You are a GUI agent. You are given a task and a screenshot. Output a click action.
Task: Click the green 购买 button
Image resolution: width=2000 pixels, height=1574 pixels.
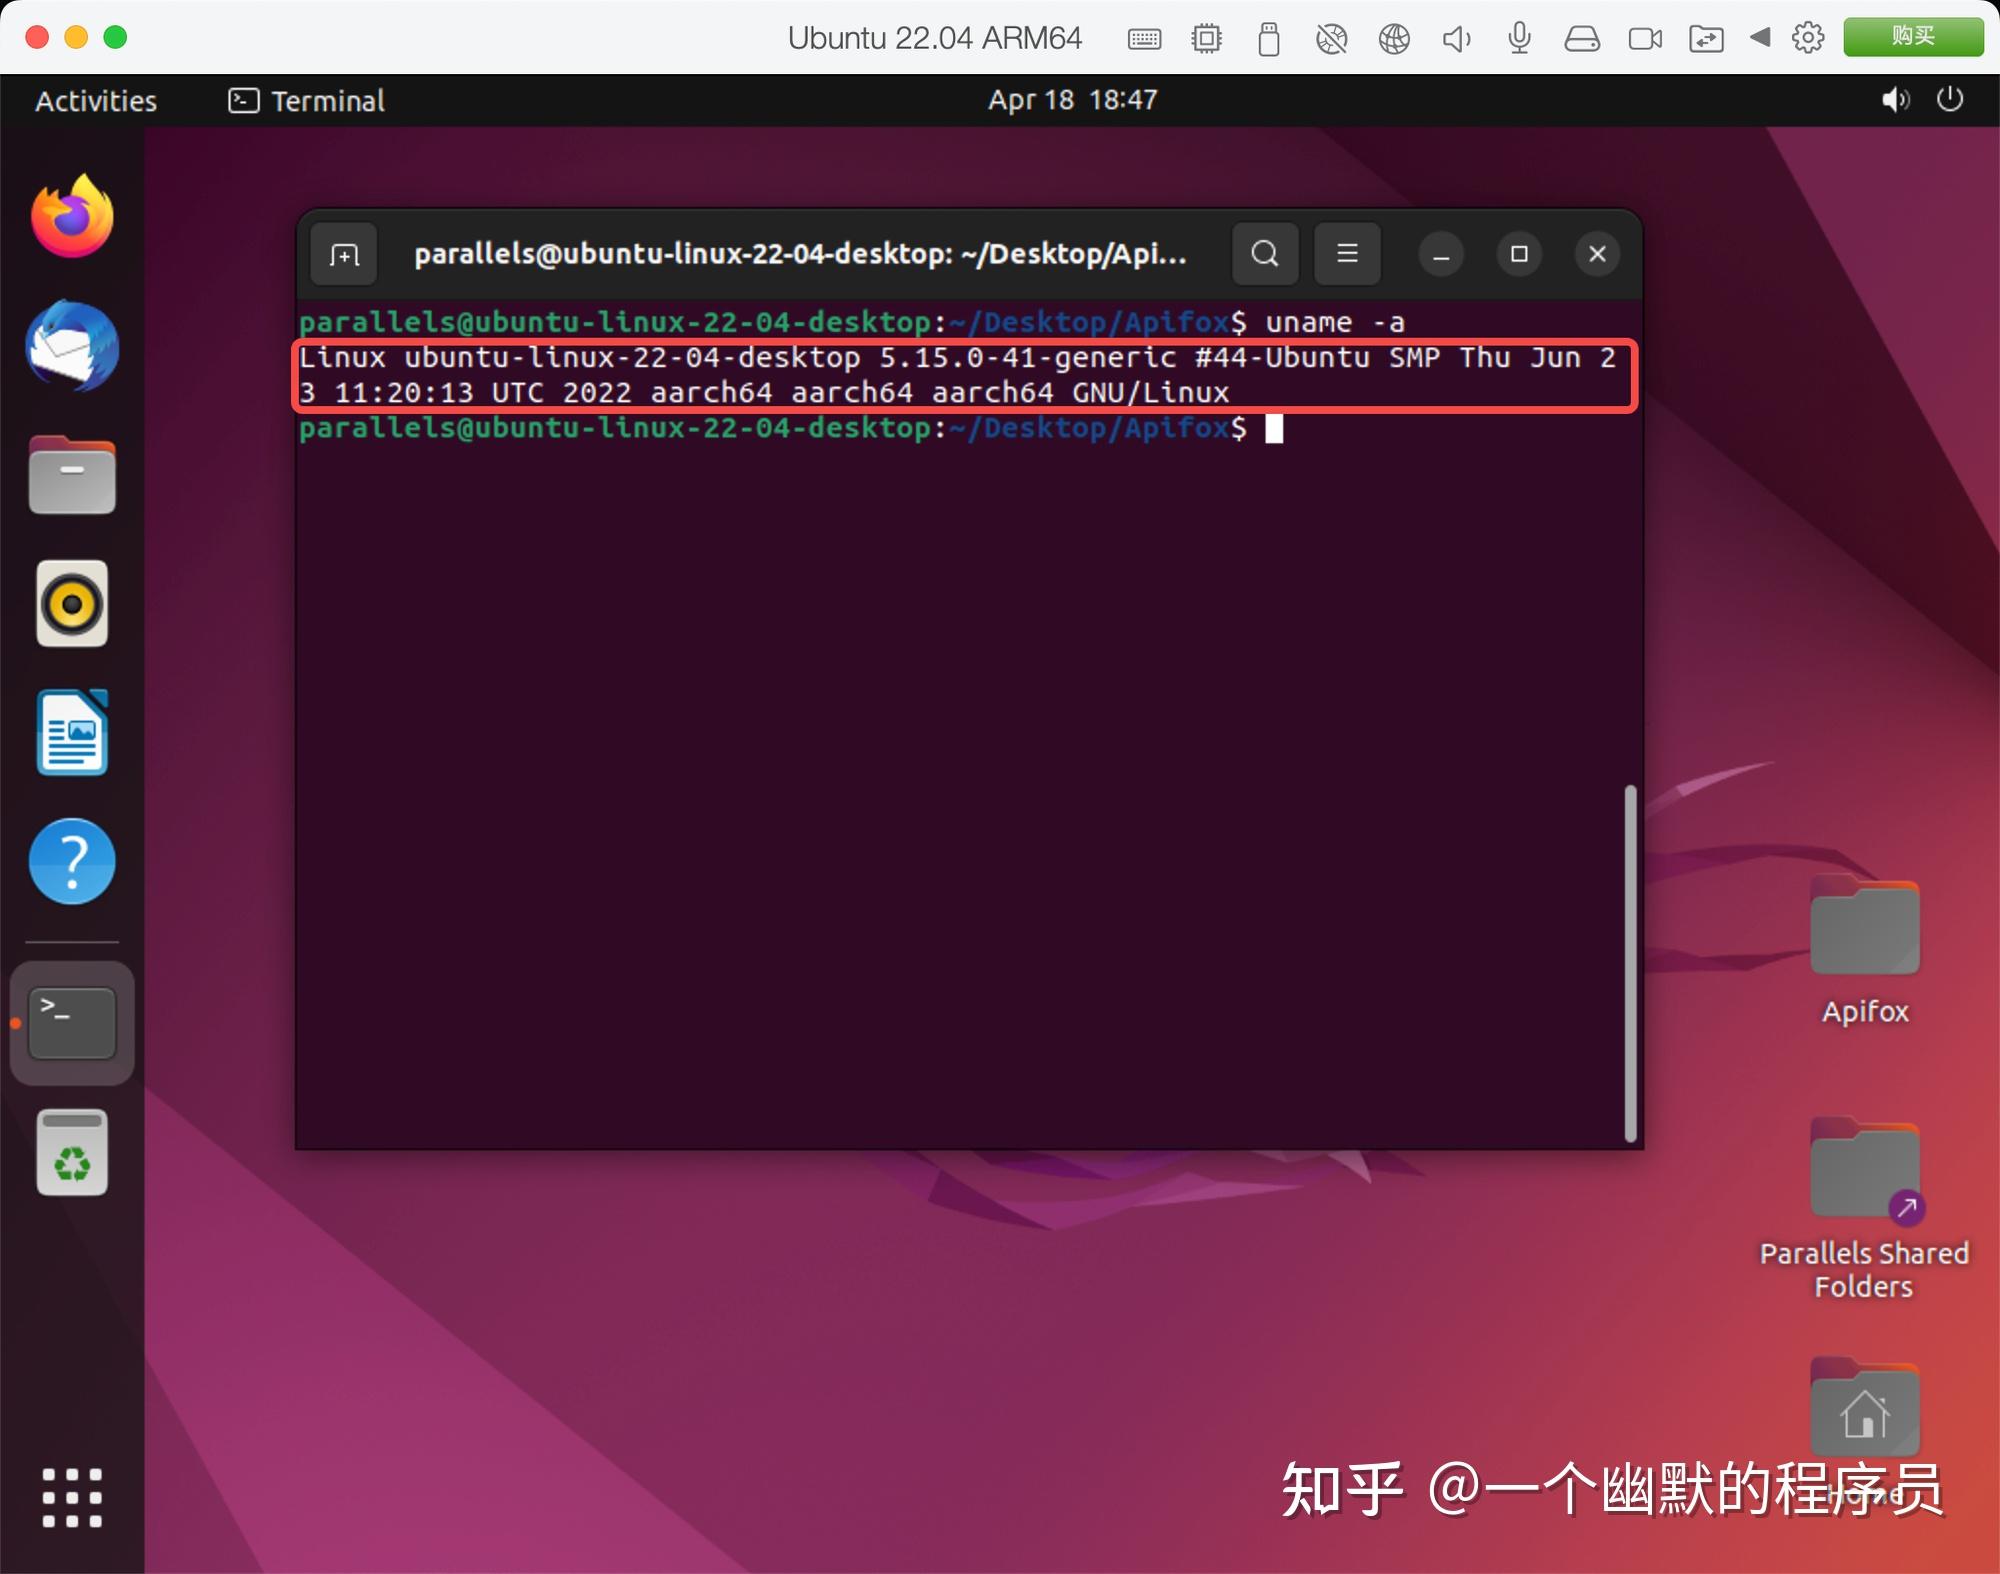point(1913,36)
